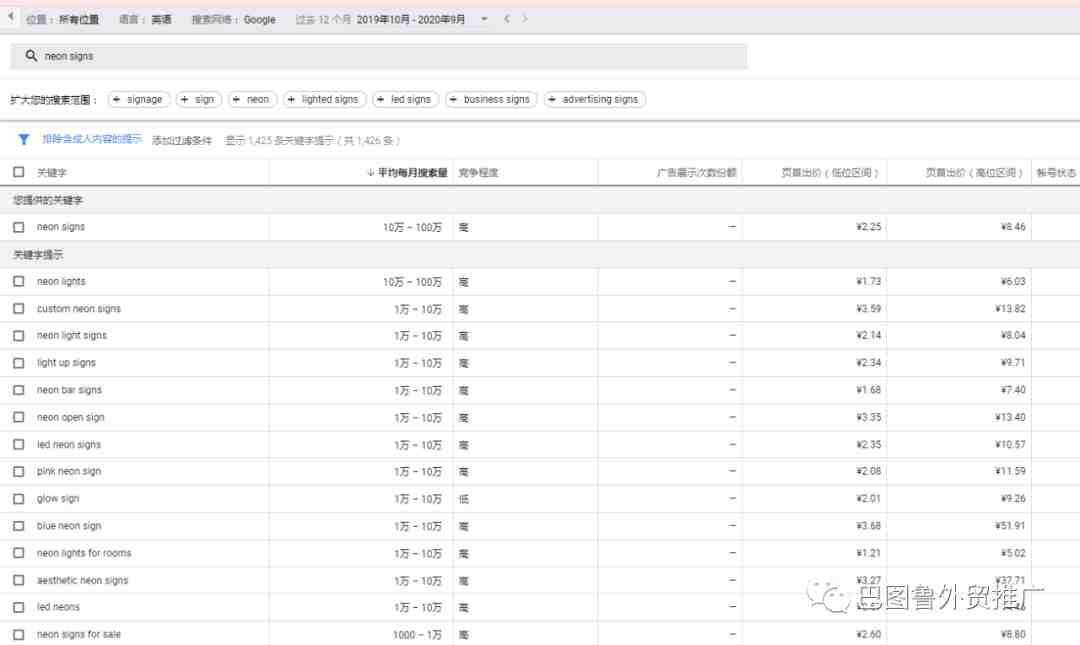Click the exclude adult content filter link

(92, 139)
